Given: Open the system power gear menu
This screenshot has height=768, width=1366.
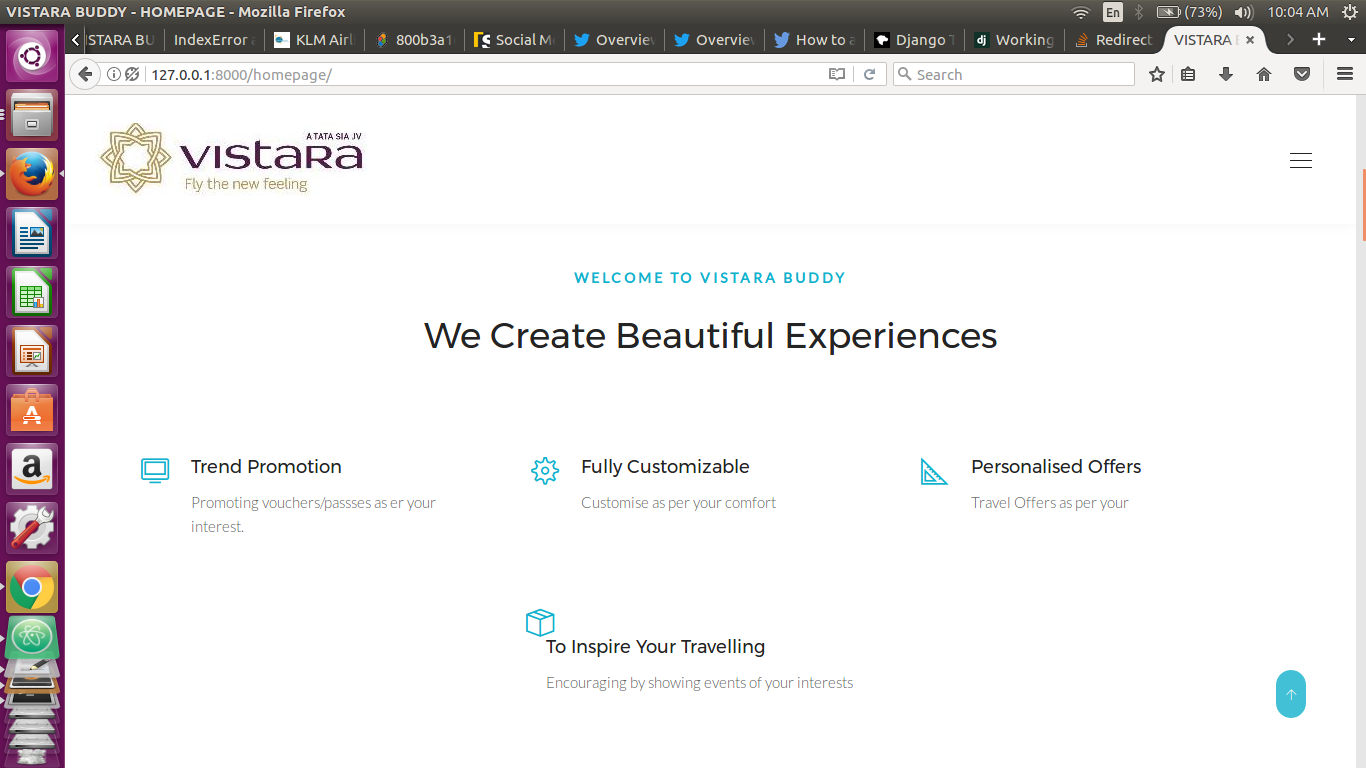Looking at the screenshot, I should (1349, 12).
